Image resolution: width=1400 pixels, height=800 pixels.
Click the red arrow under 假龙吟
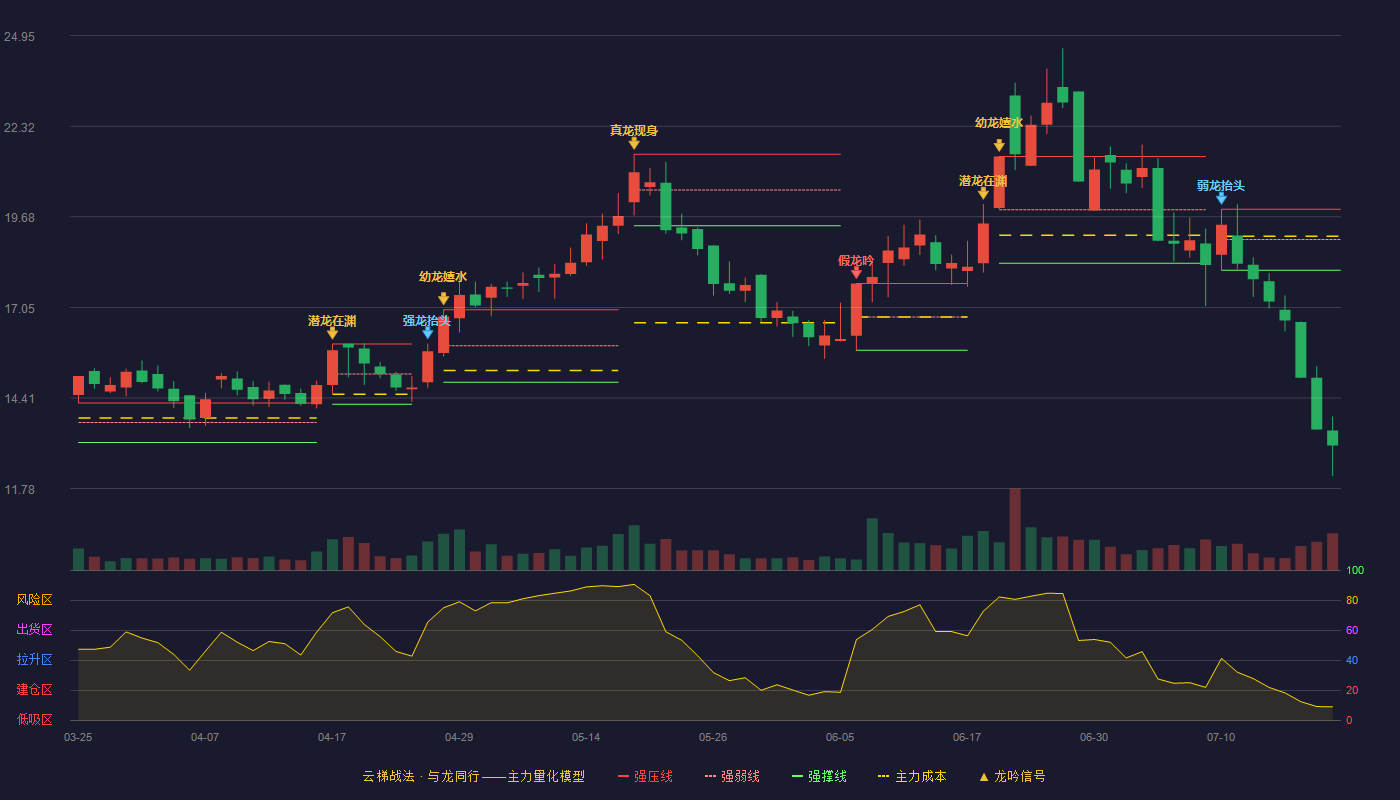(x=856, y=273)
